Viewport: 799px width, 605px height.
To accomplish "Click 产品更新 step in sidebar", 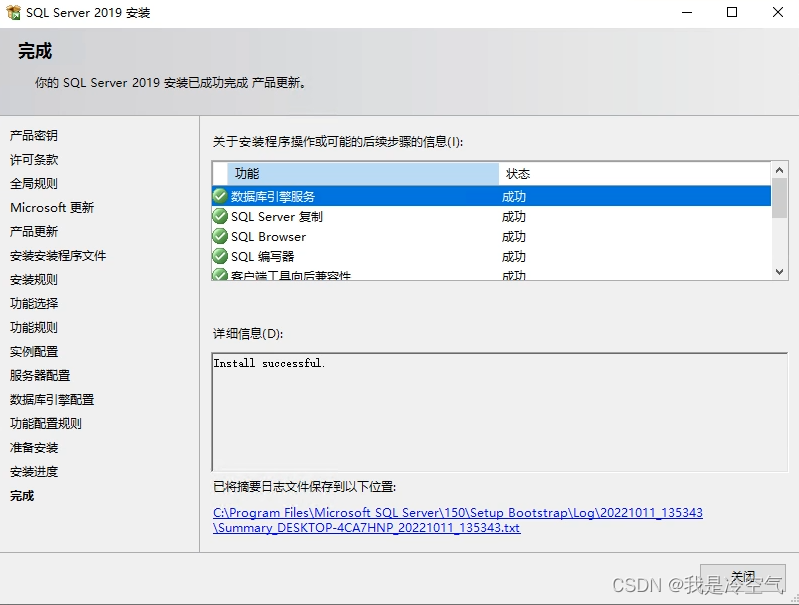I will (34, 231).
